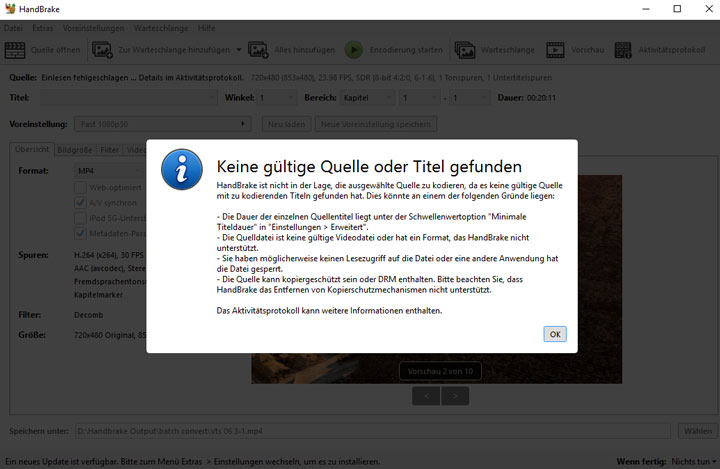Open the Voreinstellung Fast 1080p30 selector

[163, 124]
